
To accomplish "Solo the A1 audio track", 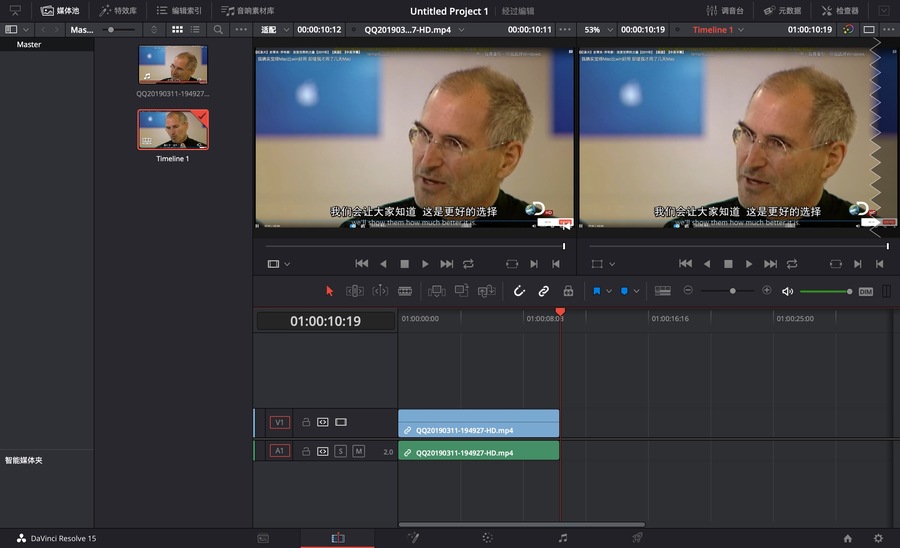I will tap(340, 451).
